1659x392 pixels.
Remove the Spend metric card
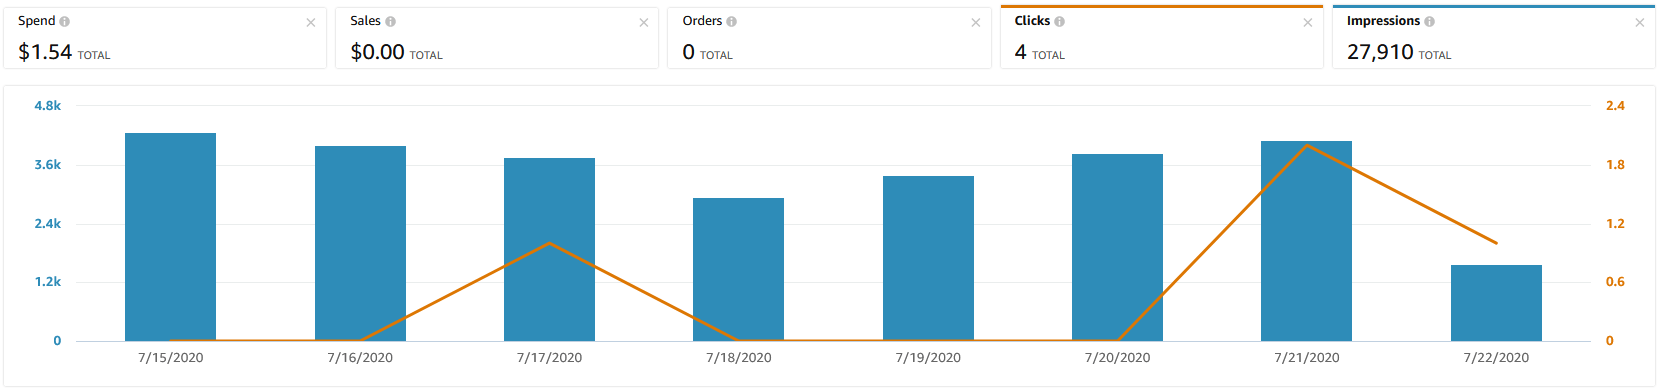tap(311, 23)
